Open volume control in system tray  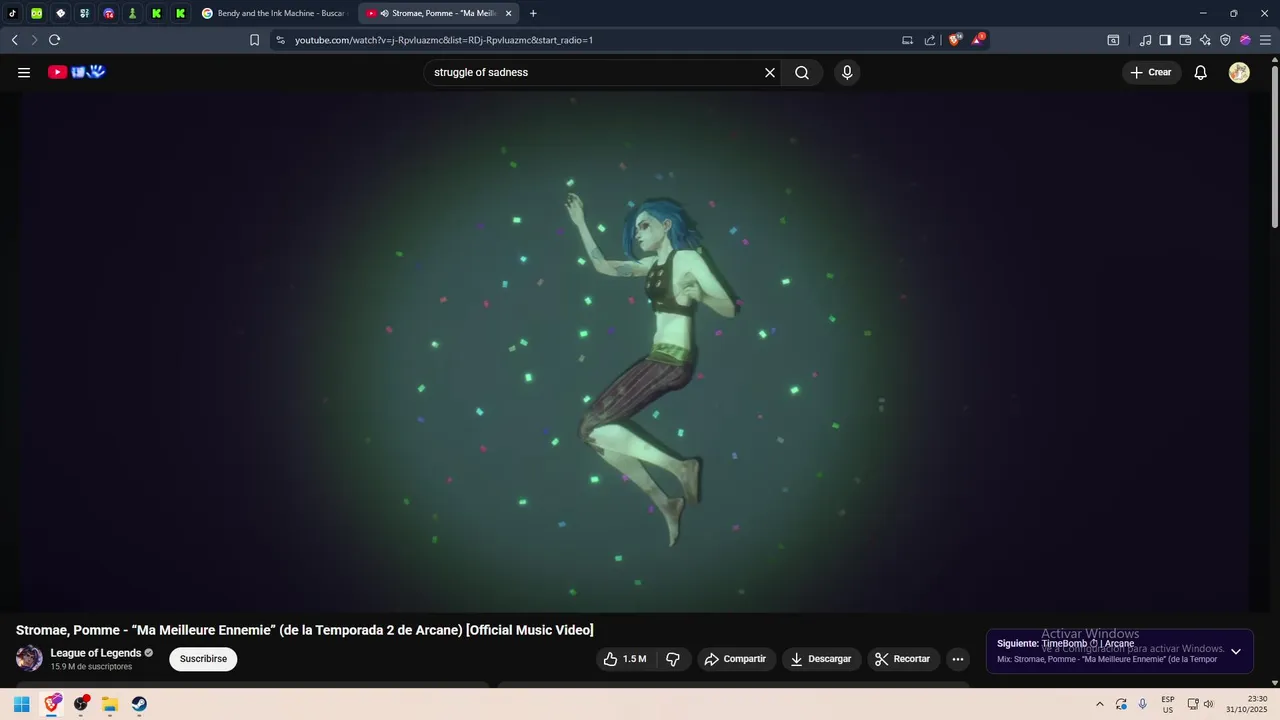[1208, 704]
